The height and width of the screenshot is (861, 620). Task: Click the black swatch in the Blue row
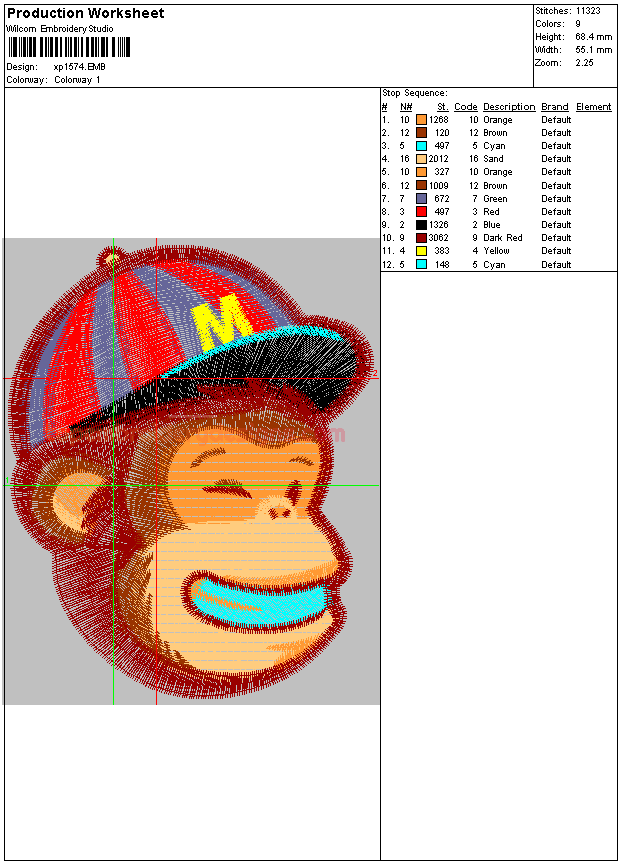[x=421, y=225]
